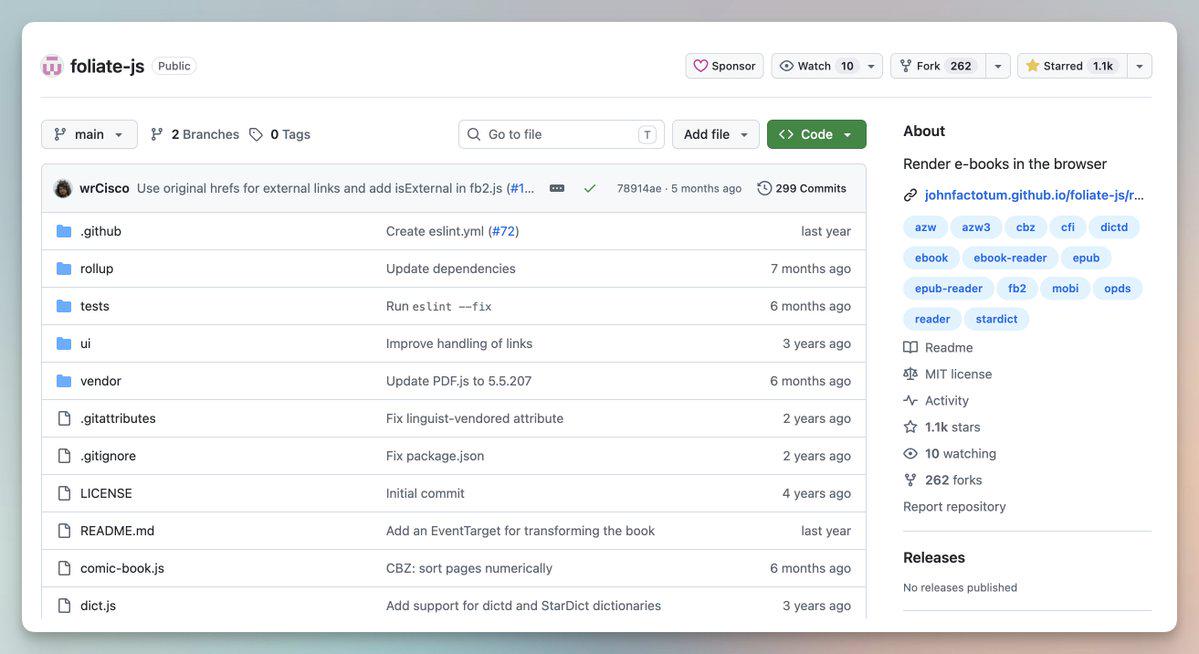Image resolution: width=1199 pixels, height=654 pixels.
Task: Expand the main branch selector
Action: coord(89,134)
